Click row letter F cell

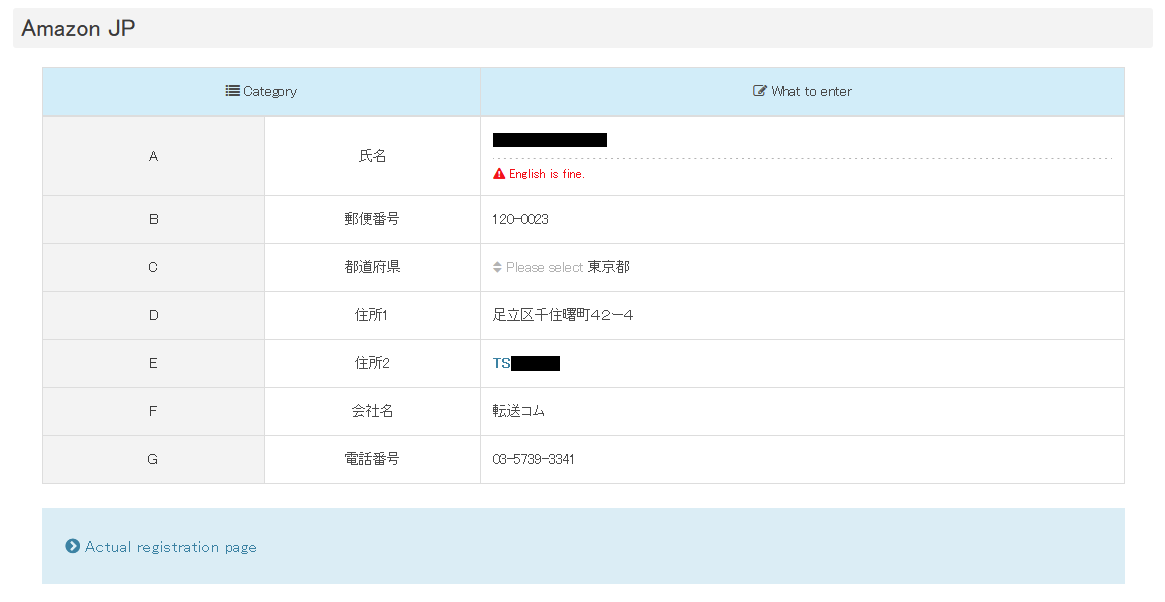point(153,411)
